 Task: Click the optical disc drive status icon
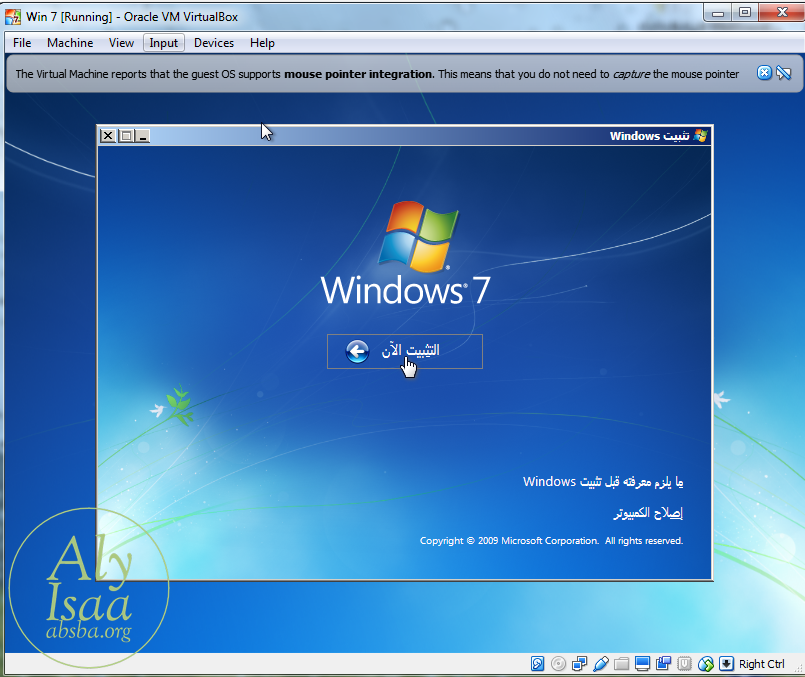click(558, 664)
